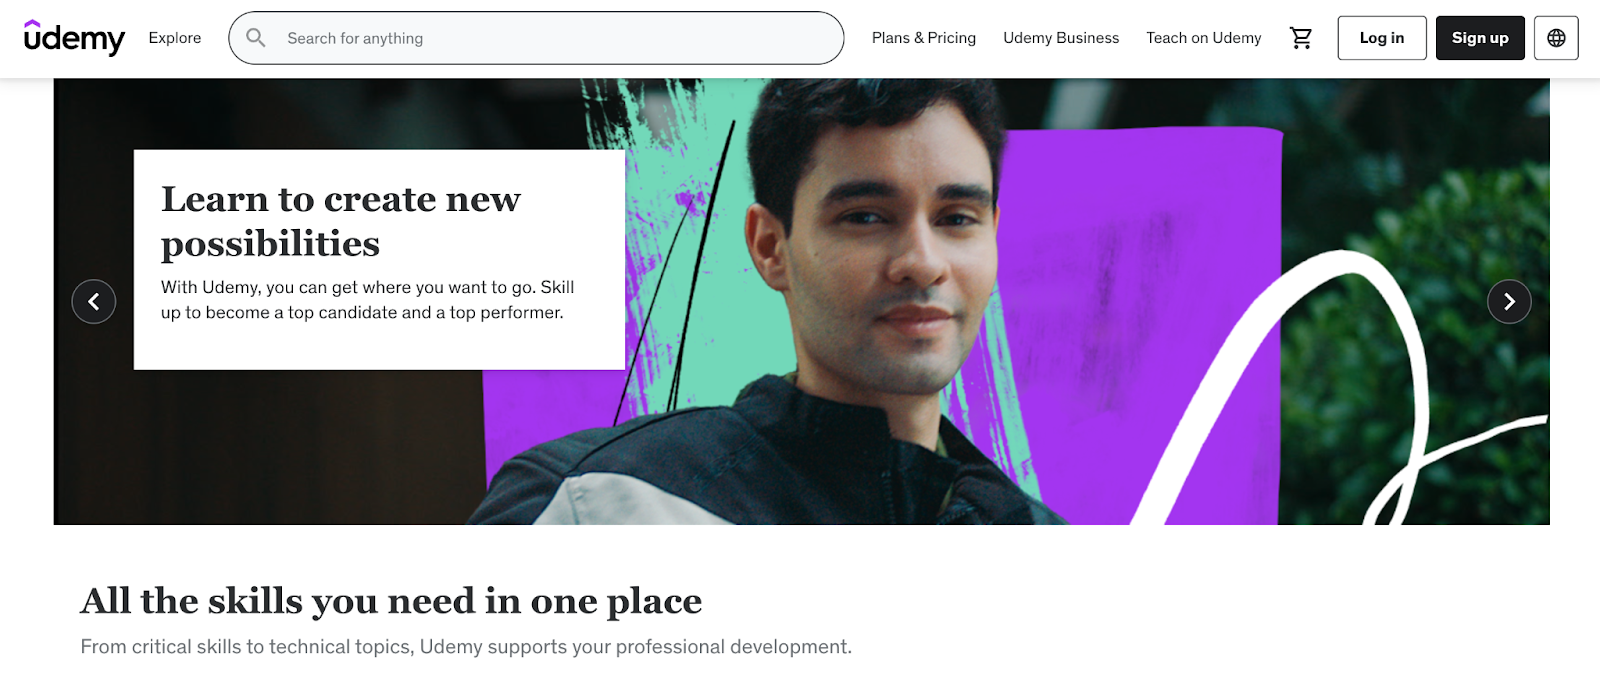
Task: Open Teach on Udemy link
Action: click(1203, 38)
